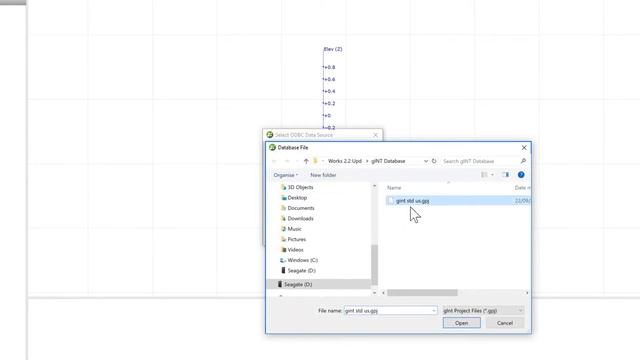Click gINT Database breadcrumb
The image size is (640, 360).
point(388,161)
